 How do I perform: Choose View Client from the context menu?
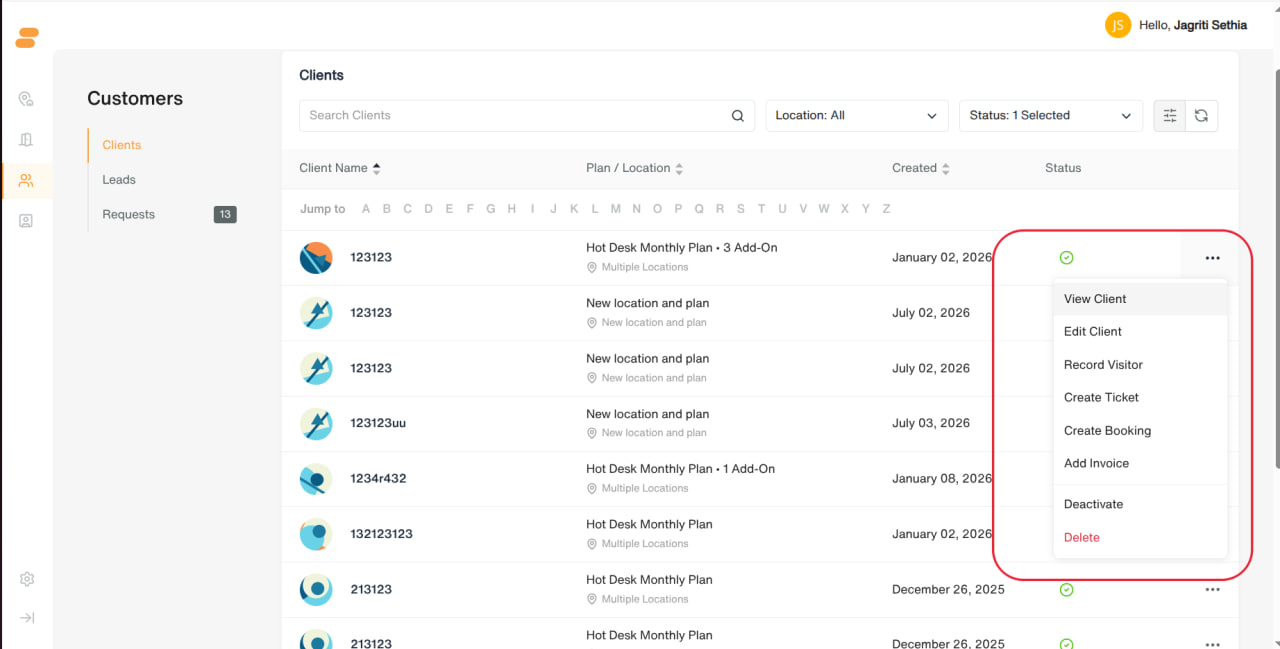(x=1095, y=299)
